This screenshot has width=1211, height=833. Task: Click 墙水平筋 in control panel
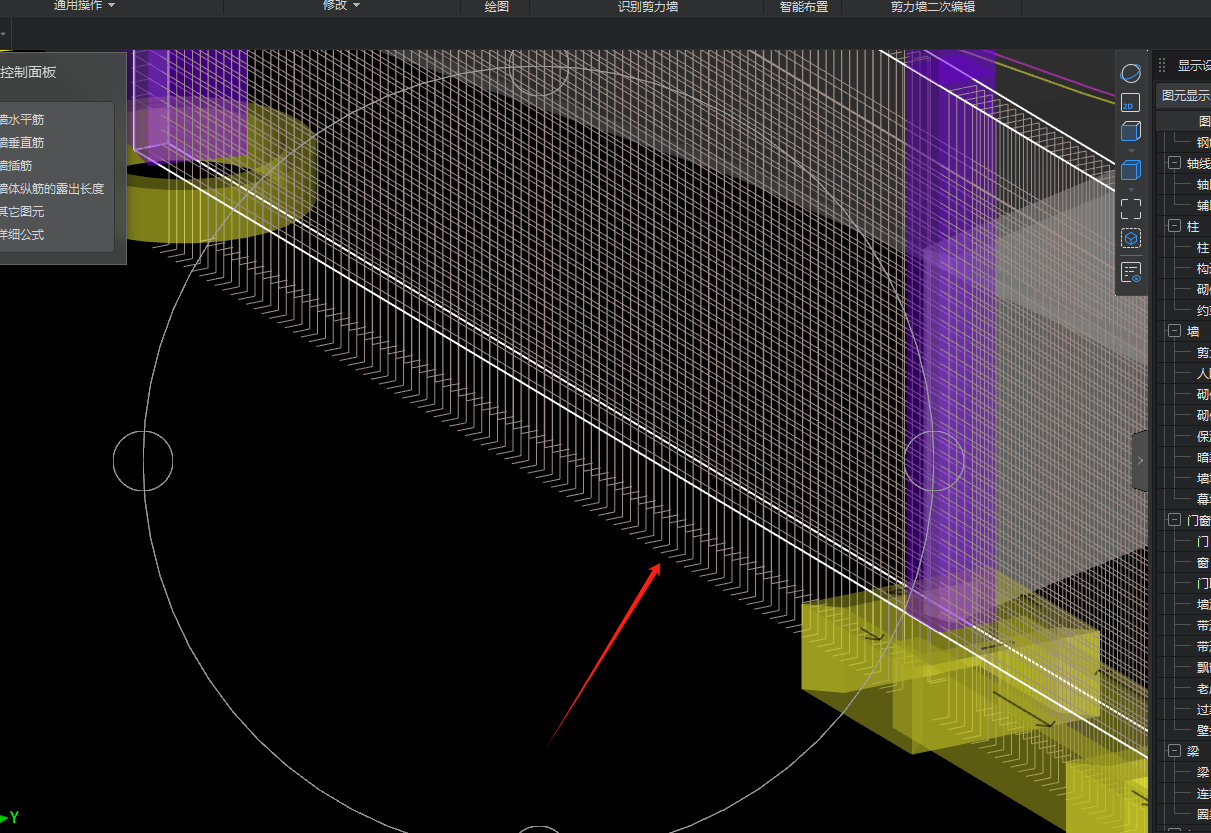click(22, 120)
